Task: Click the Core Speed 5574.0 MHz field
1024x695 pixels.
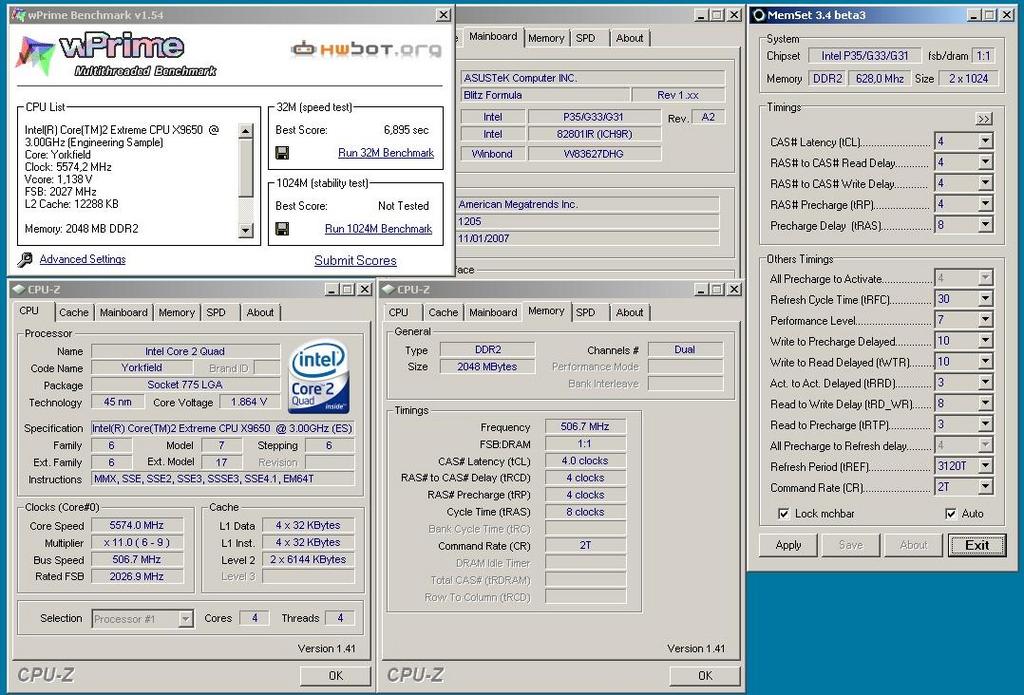Action: (137, 525)
